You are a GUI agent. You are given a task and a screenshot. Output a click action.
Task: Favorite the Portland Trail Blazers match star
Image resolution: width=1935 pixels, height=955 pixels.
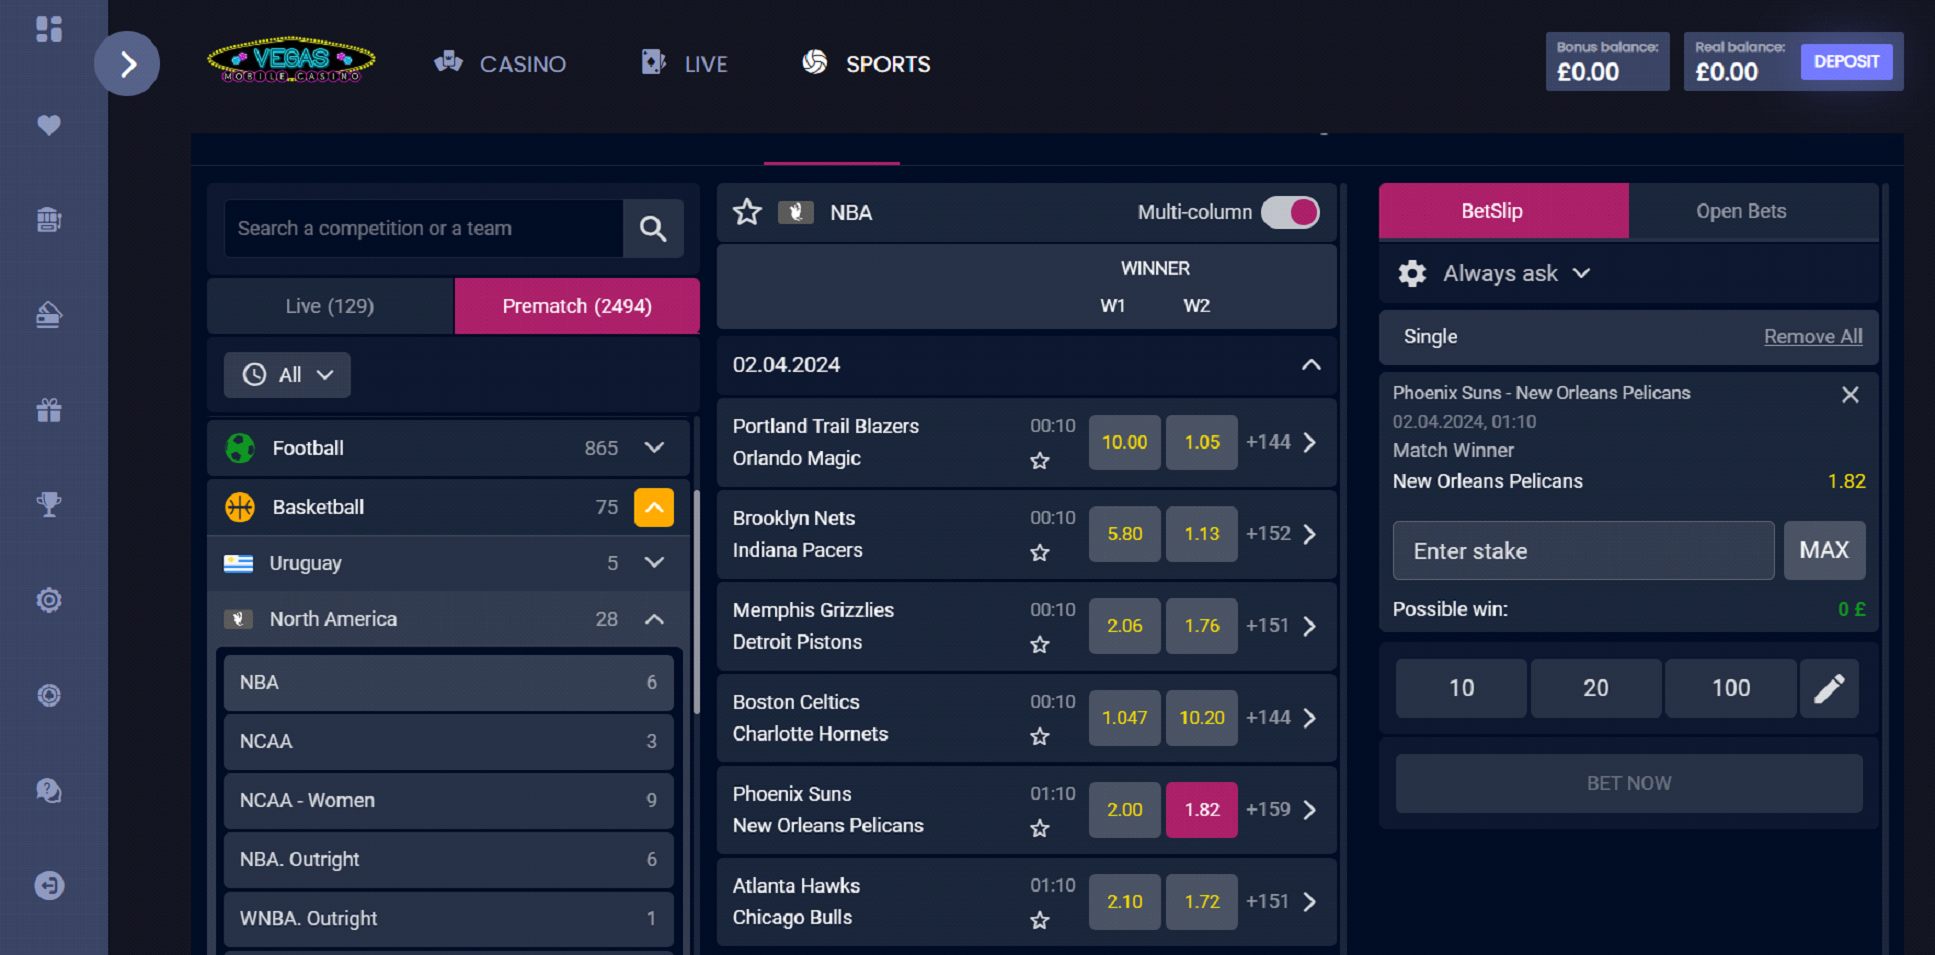tap(1040, 461)
